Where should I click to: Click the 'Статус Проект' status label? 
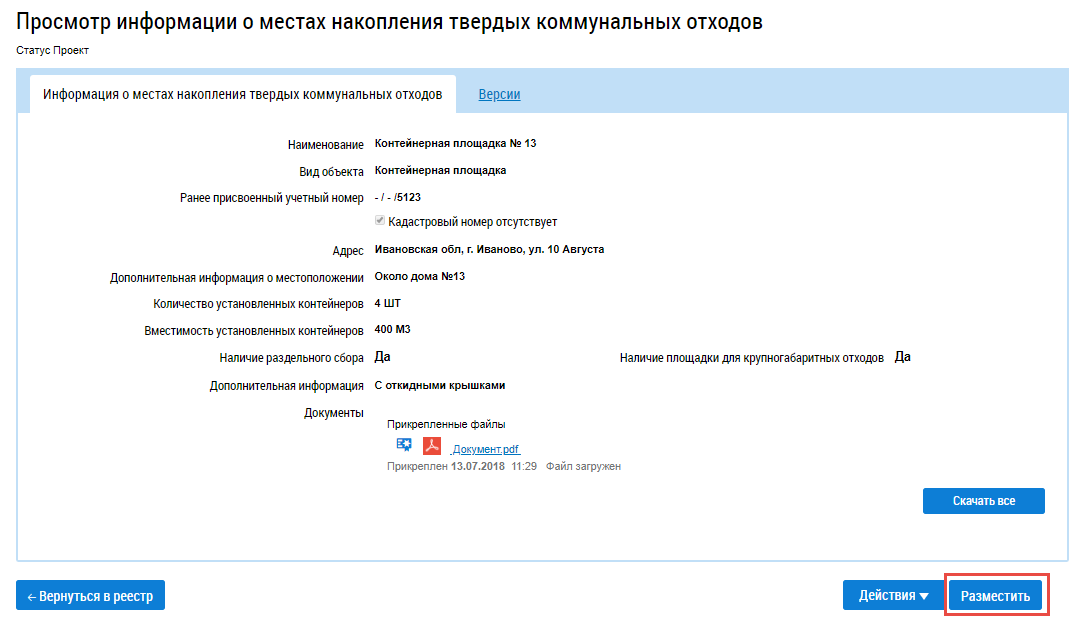pos(52,50)
